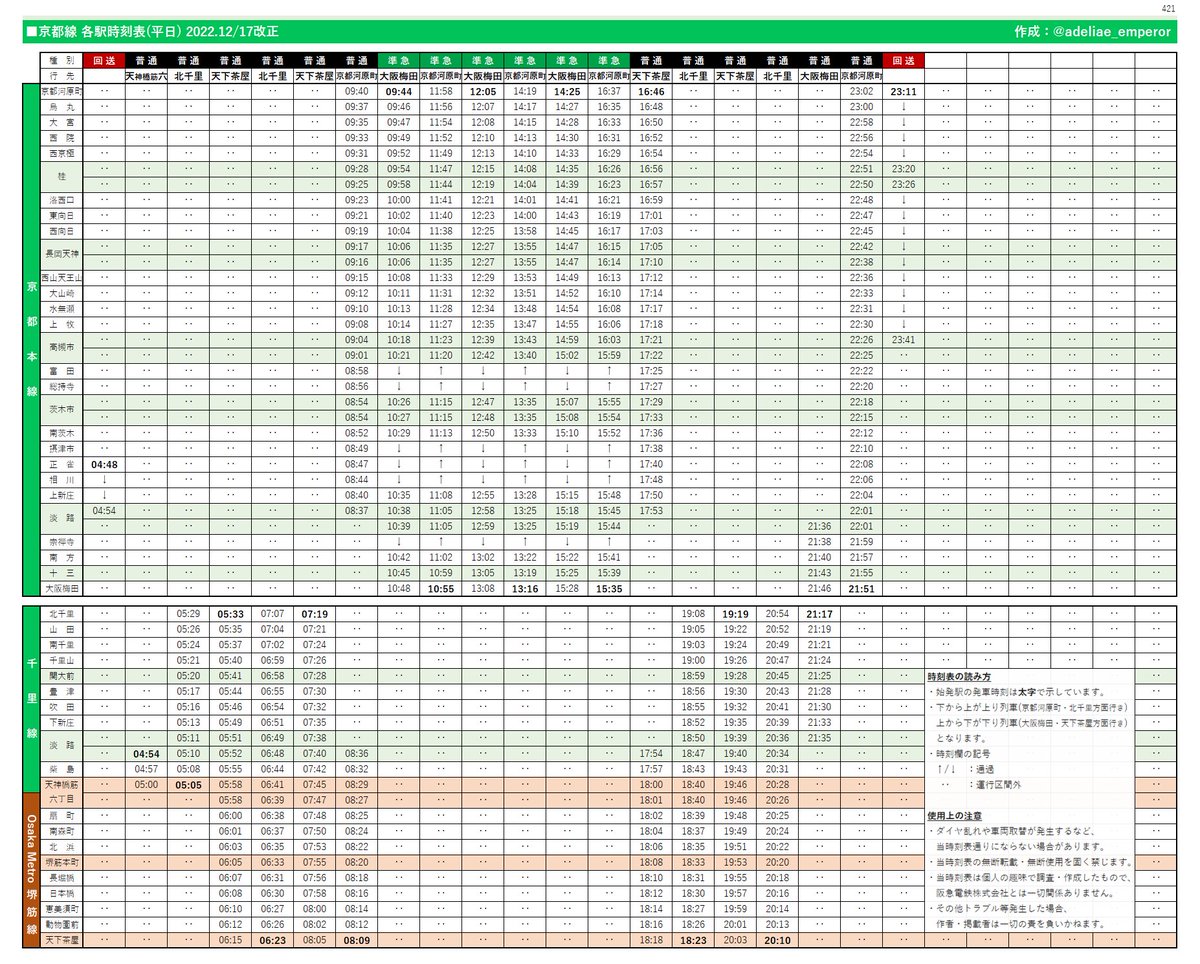Screen dimensions: 1200x964
Task: Select the 烏丸 station row label
Action: point(61,106)
